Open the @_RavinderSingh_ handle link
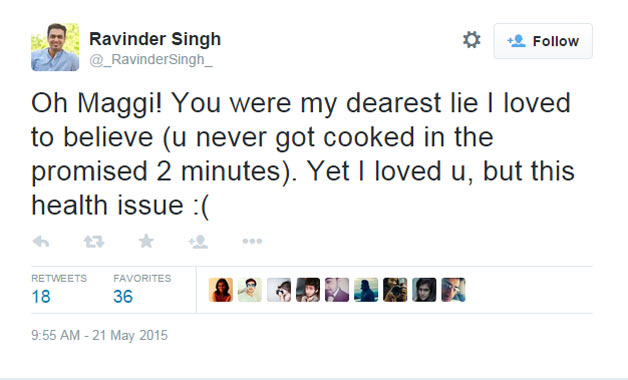Screen dimensions: 628x380 [x=151, y=59]
